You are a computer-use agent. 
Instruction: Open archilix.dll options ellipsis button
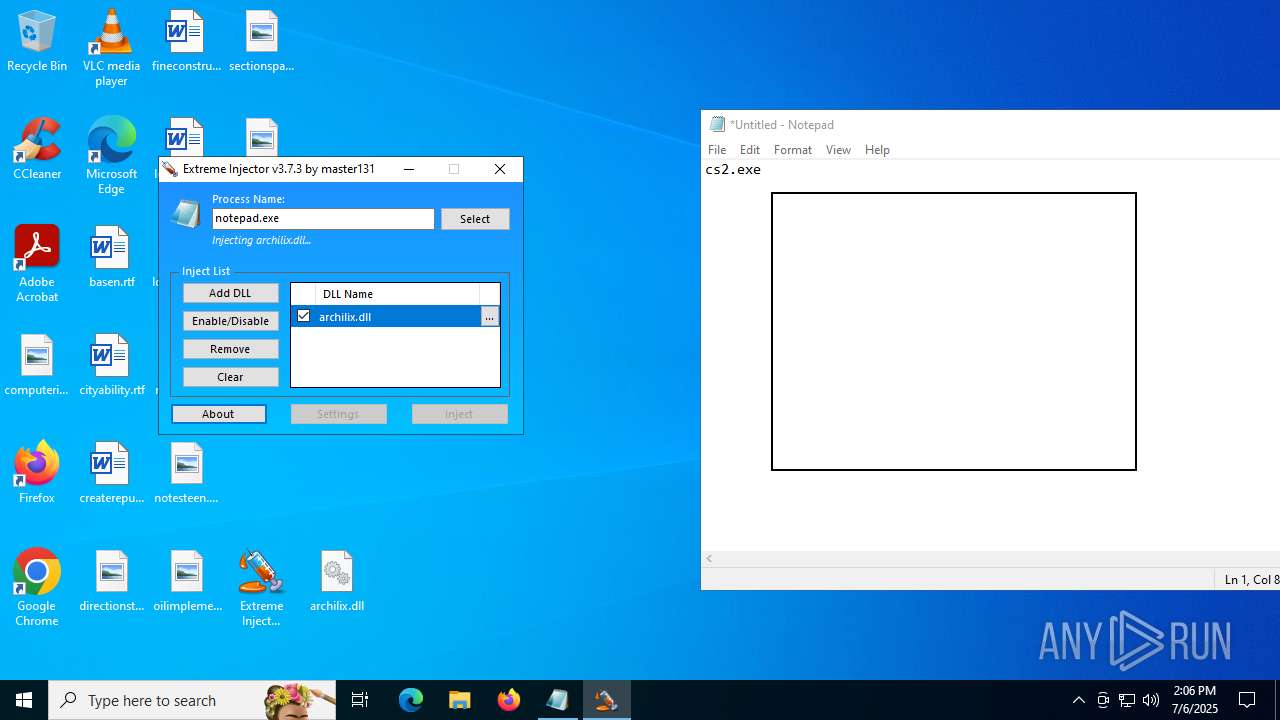(x=489, y=317)
